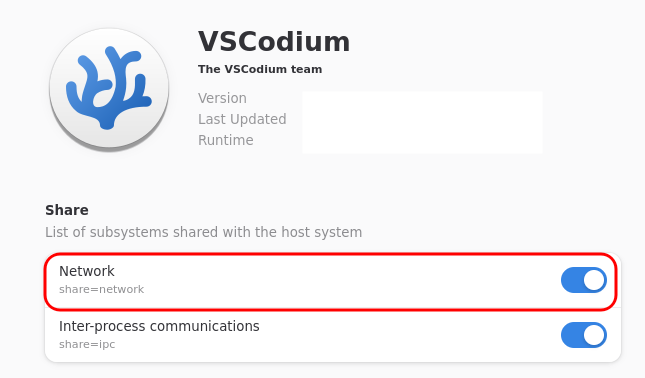This screenshot has width=645, height=378.
Task: Click the VSCodium application title
Action: tap(274, 42)
